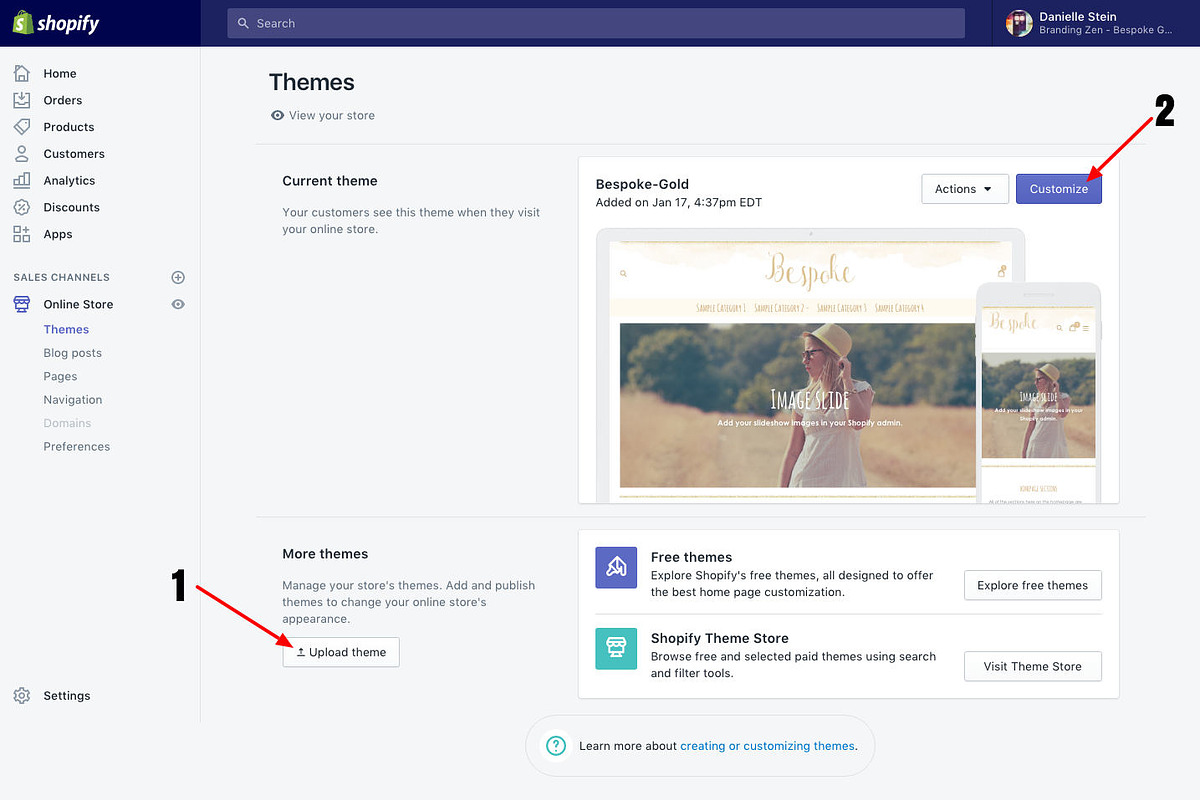
Task: Open the Products section icon
Action: coord(22,126)
